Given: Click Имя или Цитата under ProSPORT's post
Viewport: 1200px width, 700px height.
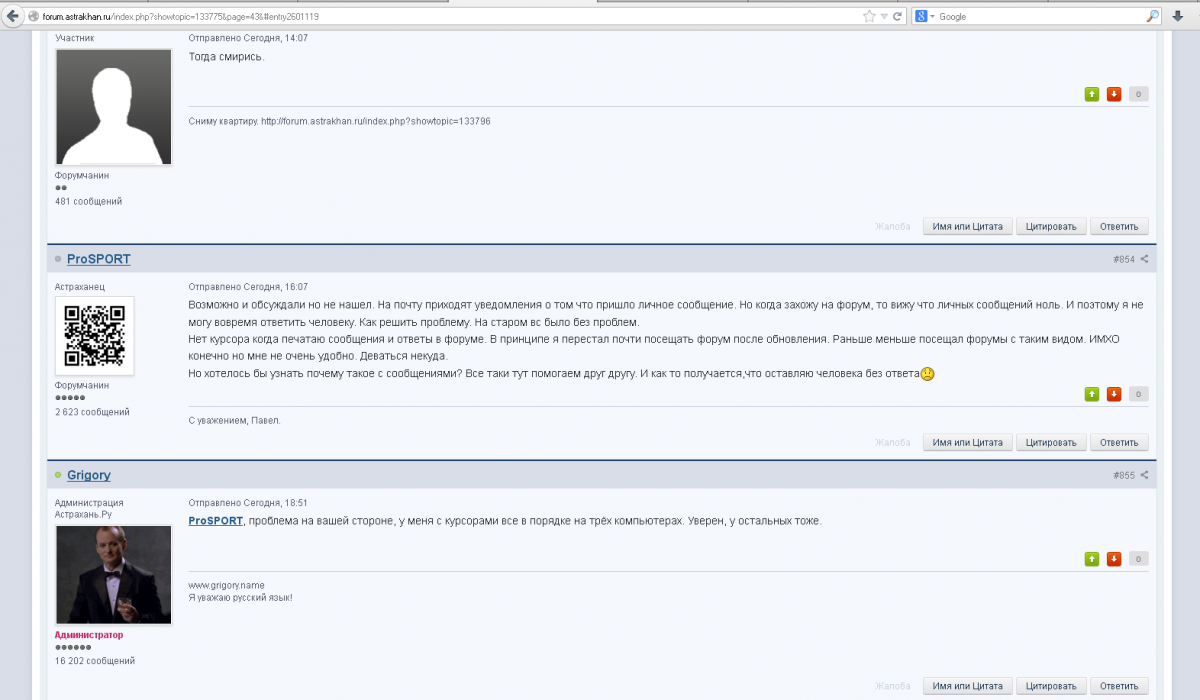Looking at the screenshot, I should 967,442.
